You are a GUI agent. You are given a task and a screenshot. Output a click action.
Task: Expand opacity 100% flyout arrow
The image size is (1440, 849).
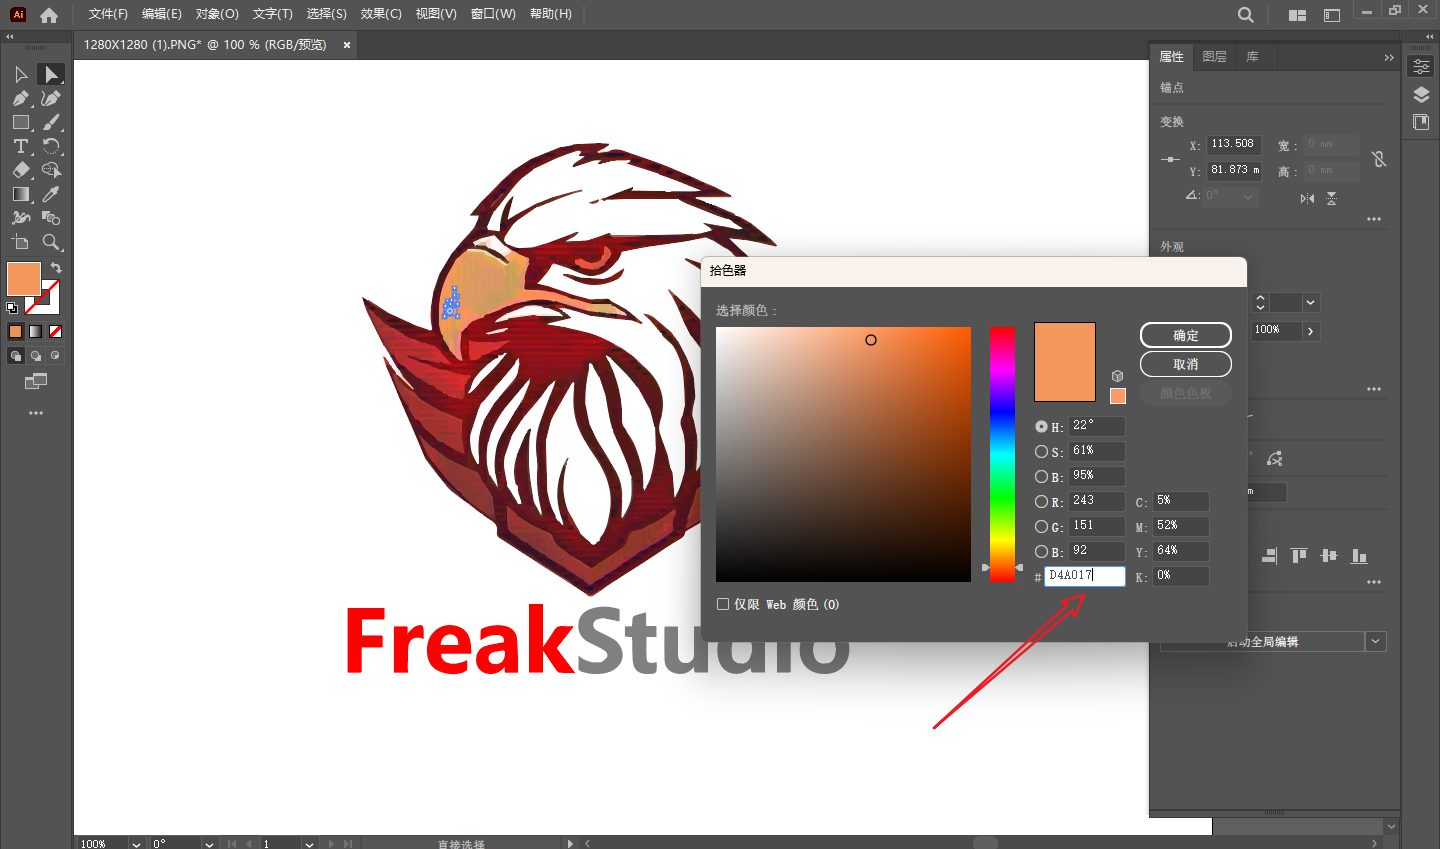coord(1311,330)
